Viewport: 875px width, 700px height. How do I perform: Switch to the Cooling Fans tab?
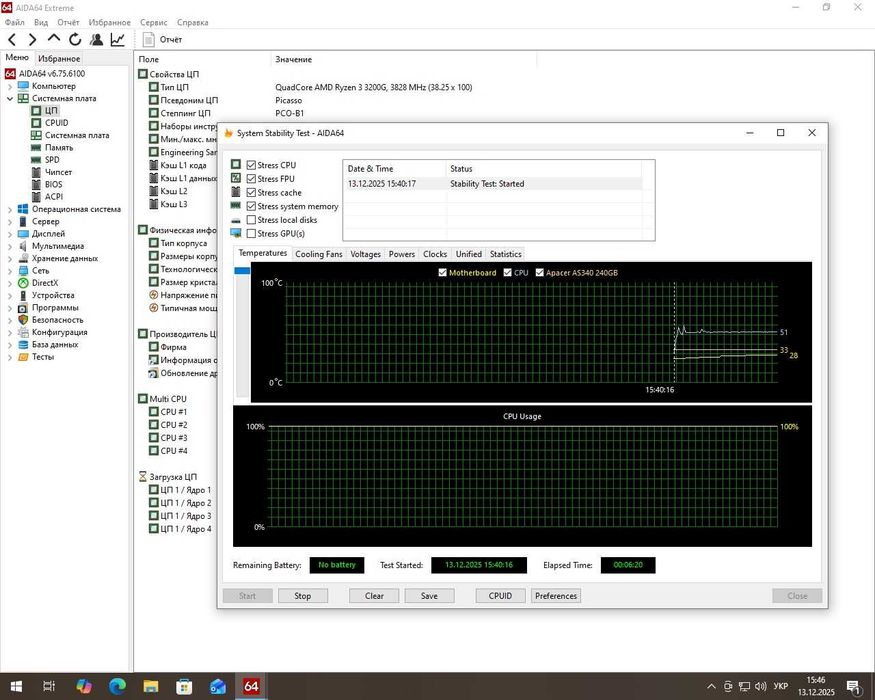point(318,254)
